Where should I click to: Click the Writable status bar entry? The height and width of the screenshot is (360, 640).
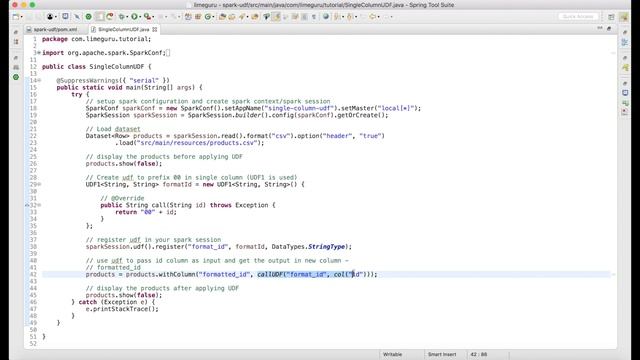point(392,354)
